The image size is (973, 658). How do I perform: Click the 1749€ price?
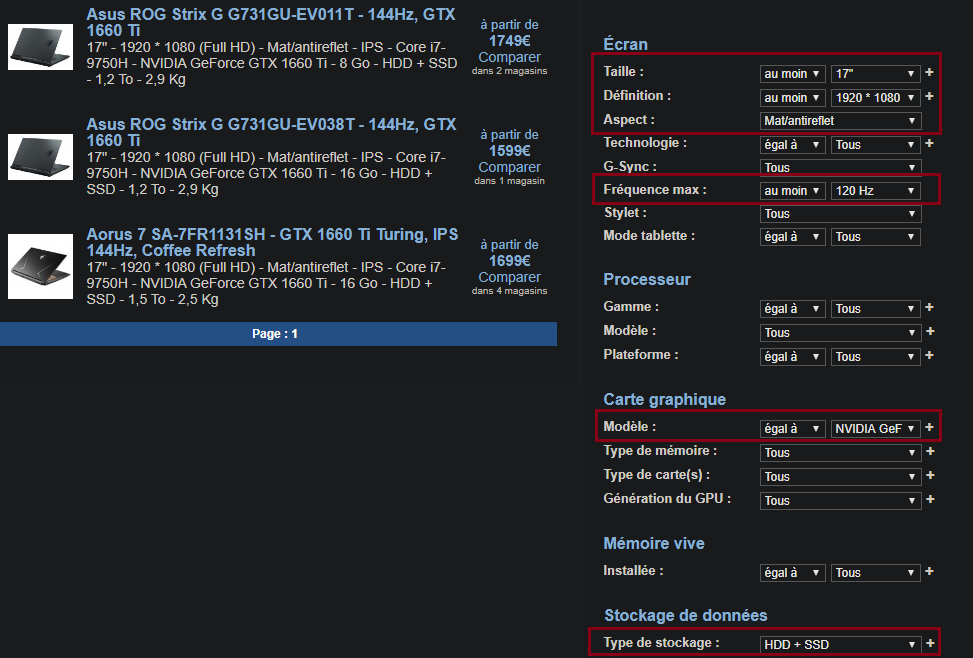click(509, 41)
